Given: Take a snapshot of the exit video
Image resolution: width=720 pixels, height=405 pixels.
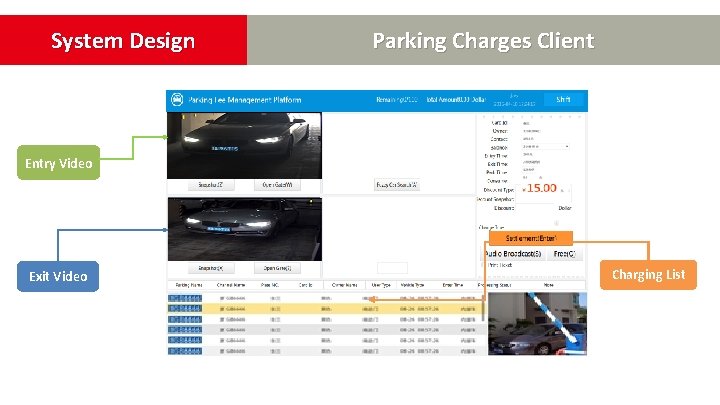Looking at the screenshot, I should [211, 268].
